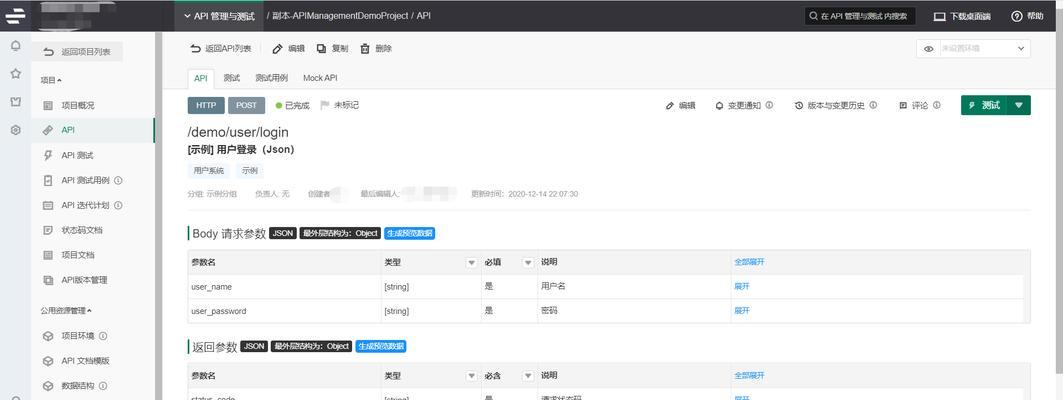Click the shirt-shaped sidebar icon
Screen dimensions: 1063x400
tap(15, 102)
